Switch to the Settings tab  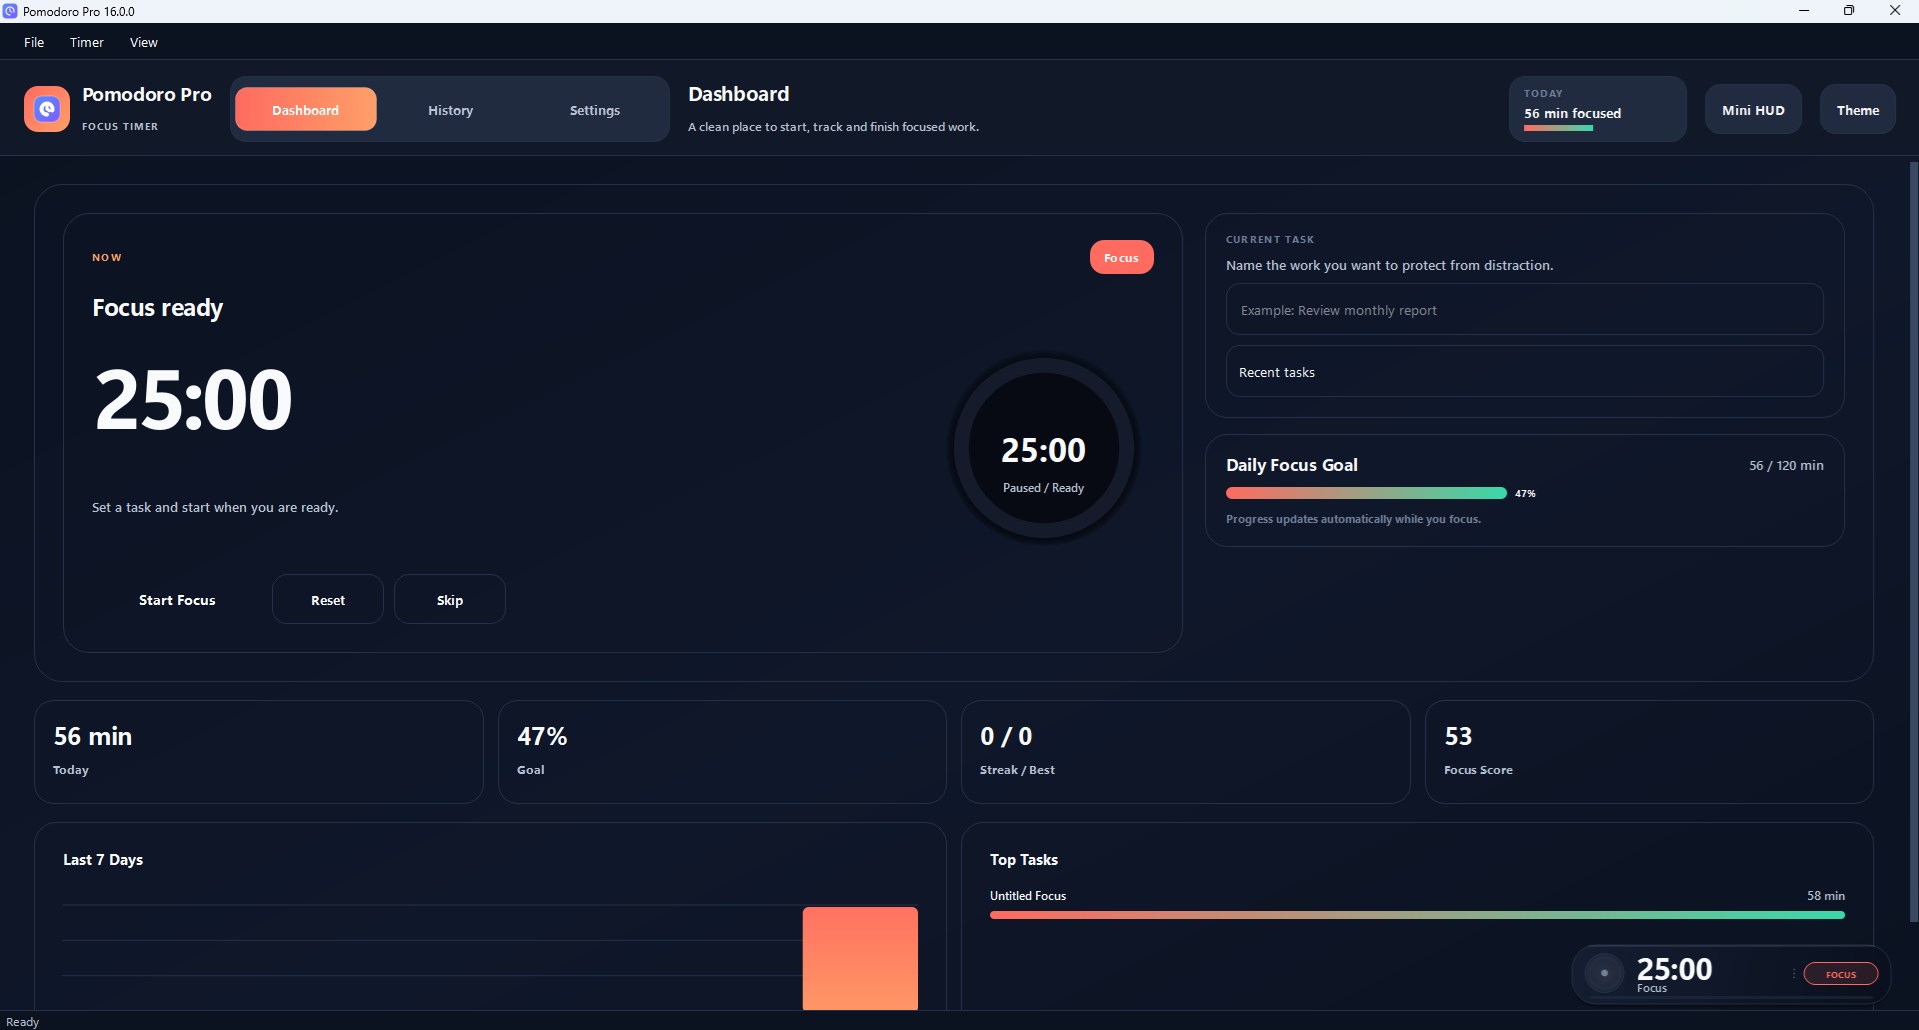coord(595,110)
